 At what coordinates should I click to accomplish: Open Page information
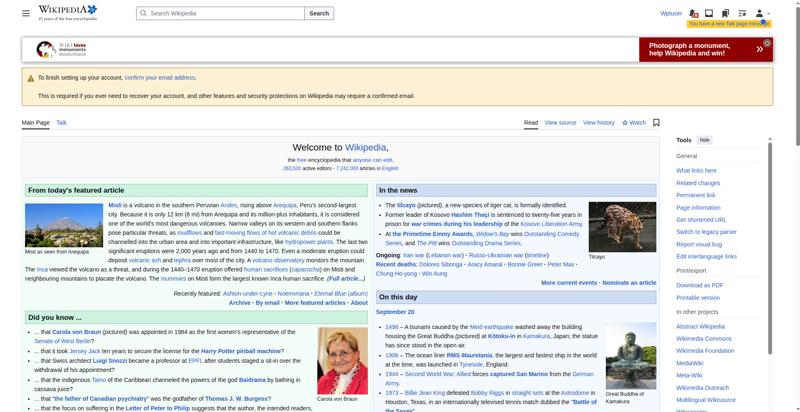coord(698,208)
